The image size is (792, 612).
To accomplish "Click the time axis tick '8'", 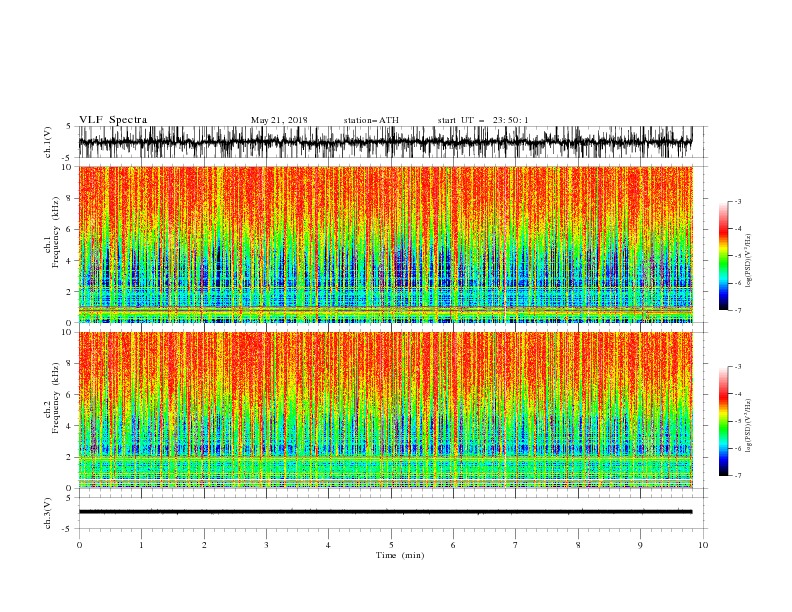I will [578, 545].
